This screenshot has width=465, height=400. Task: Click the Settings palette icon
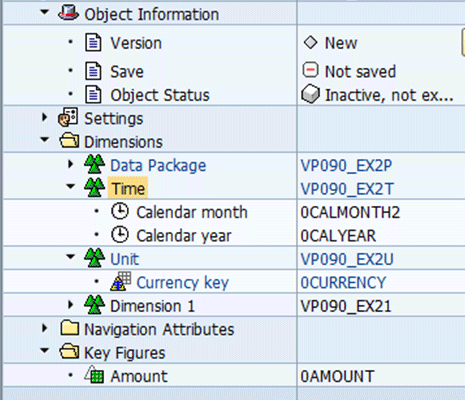pos(68,117)
